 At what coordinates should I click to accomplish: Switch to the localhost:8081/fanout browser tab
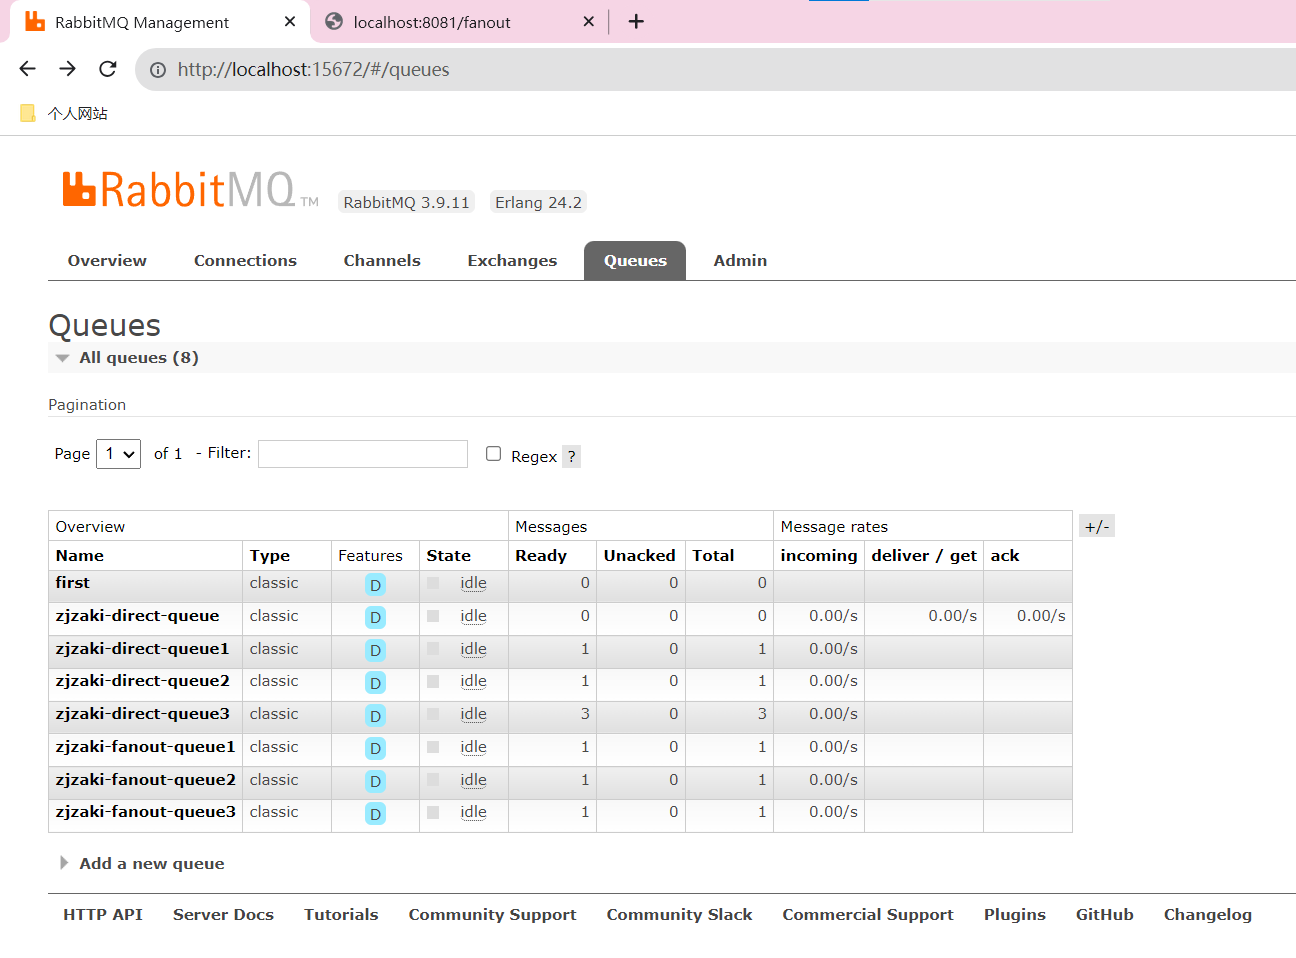(x=460, y=22)
